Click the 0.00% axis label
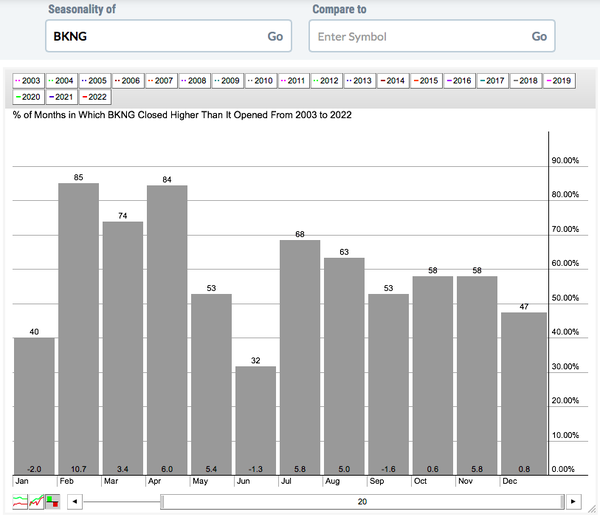Screen dimensions: 600x517 pos(563,469)
